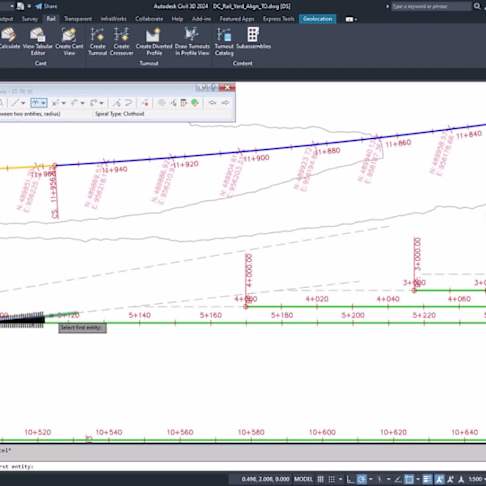Expand the fillet curve tool dropdown arrow

tap(43, 103)
